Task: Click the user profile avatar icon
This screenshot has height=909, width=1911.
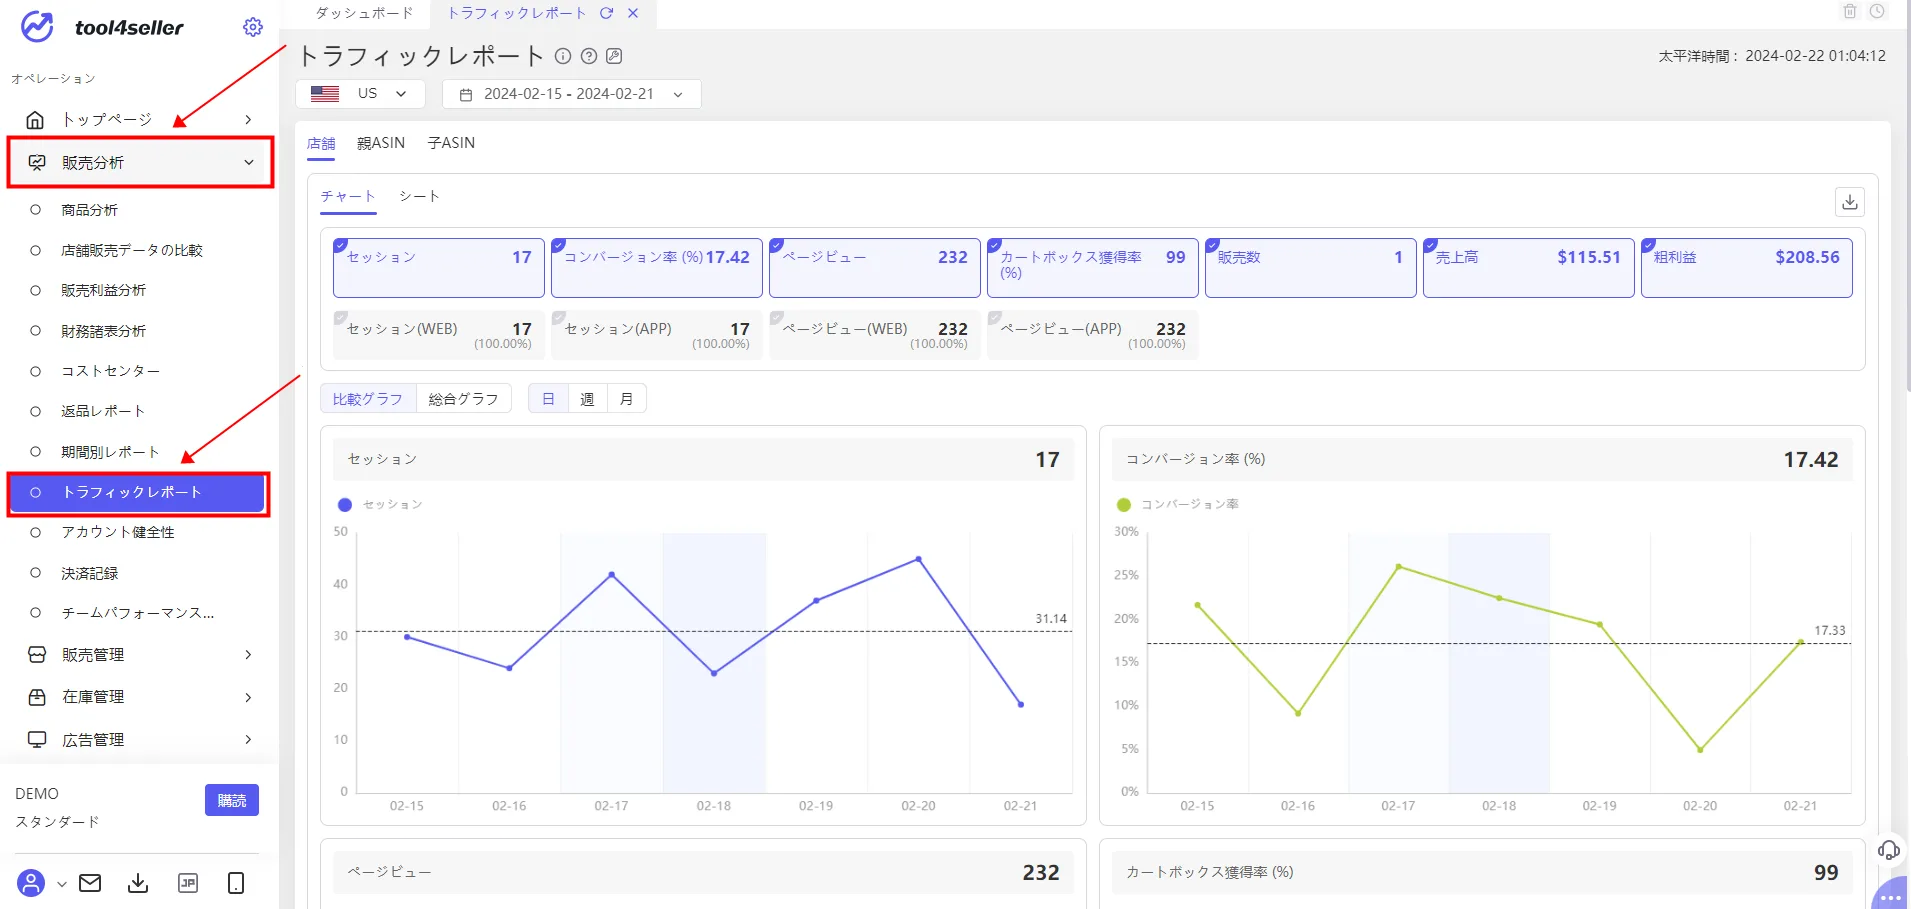Action: click(x=31, y=883)
